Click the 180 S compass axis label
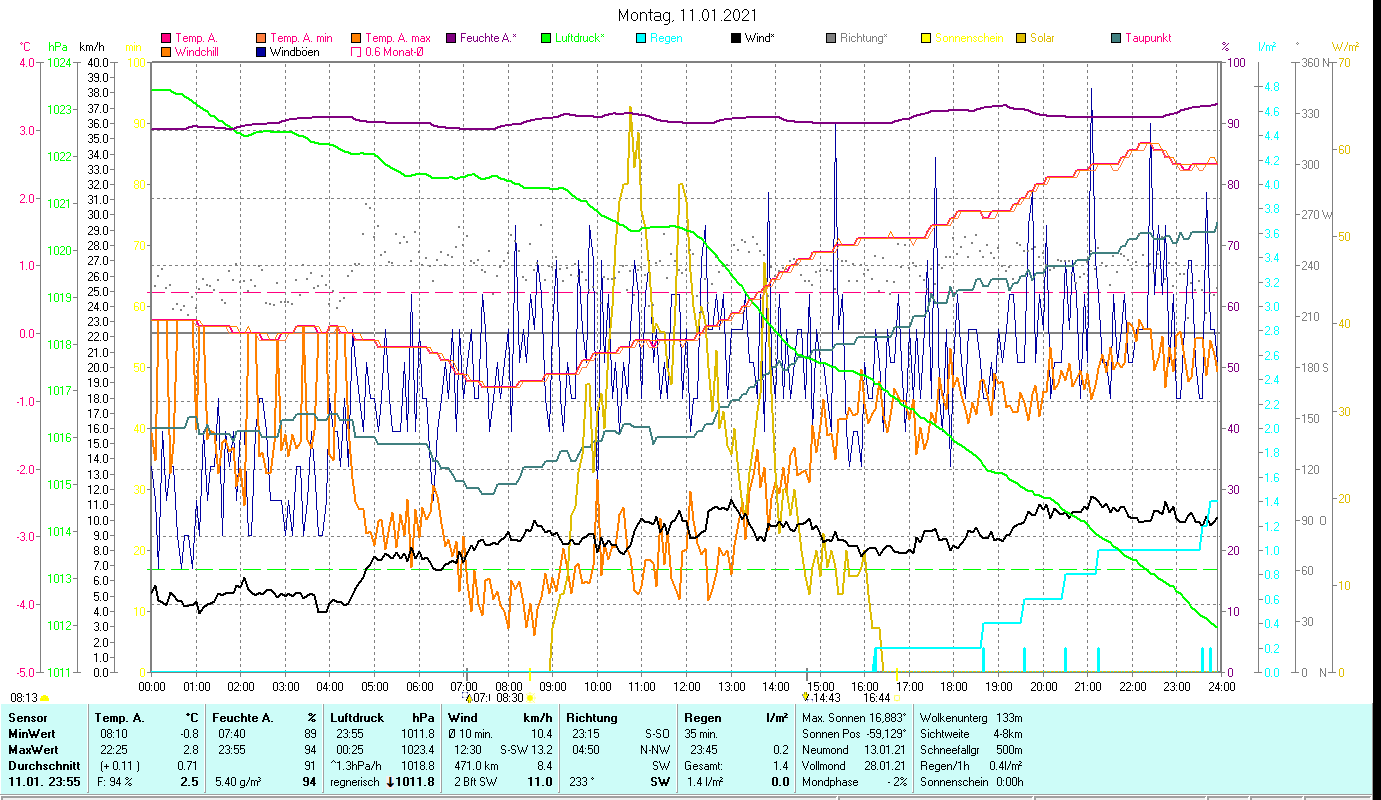1381x800 pixels. (x=1315, y=368)
